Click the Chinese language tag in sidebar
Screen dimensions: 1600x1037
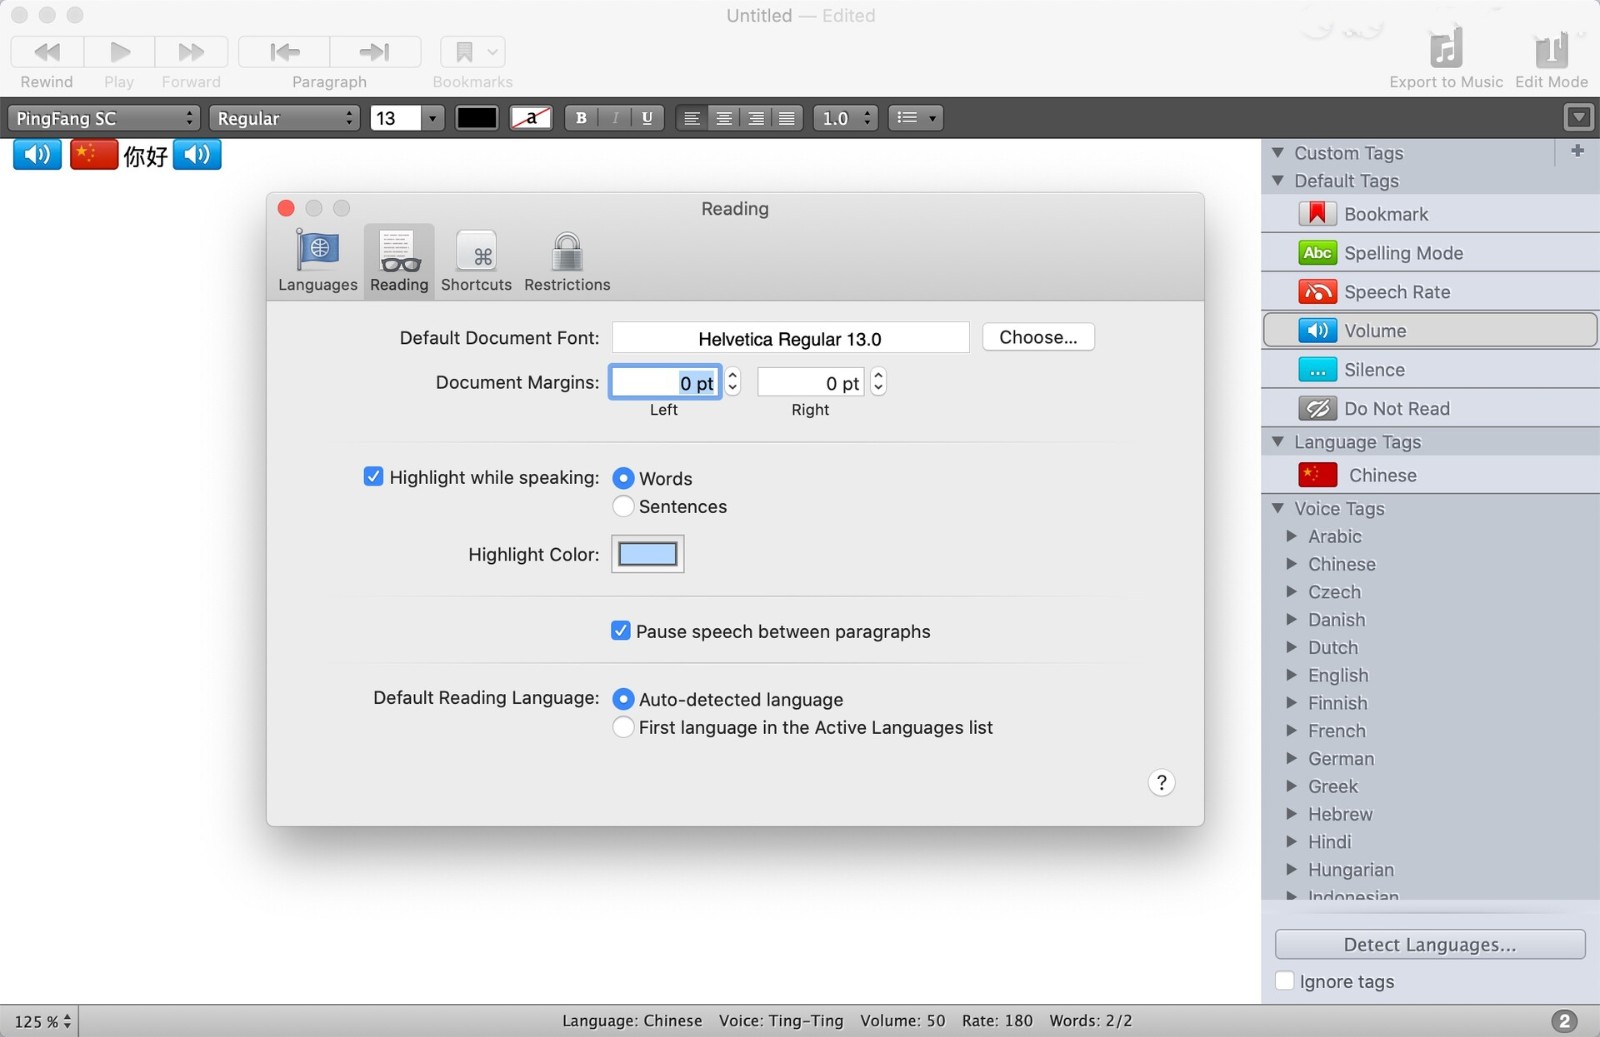pos(1431,475)
